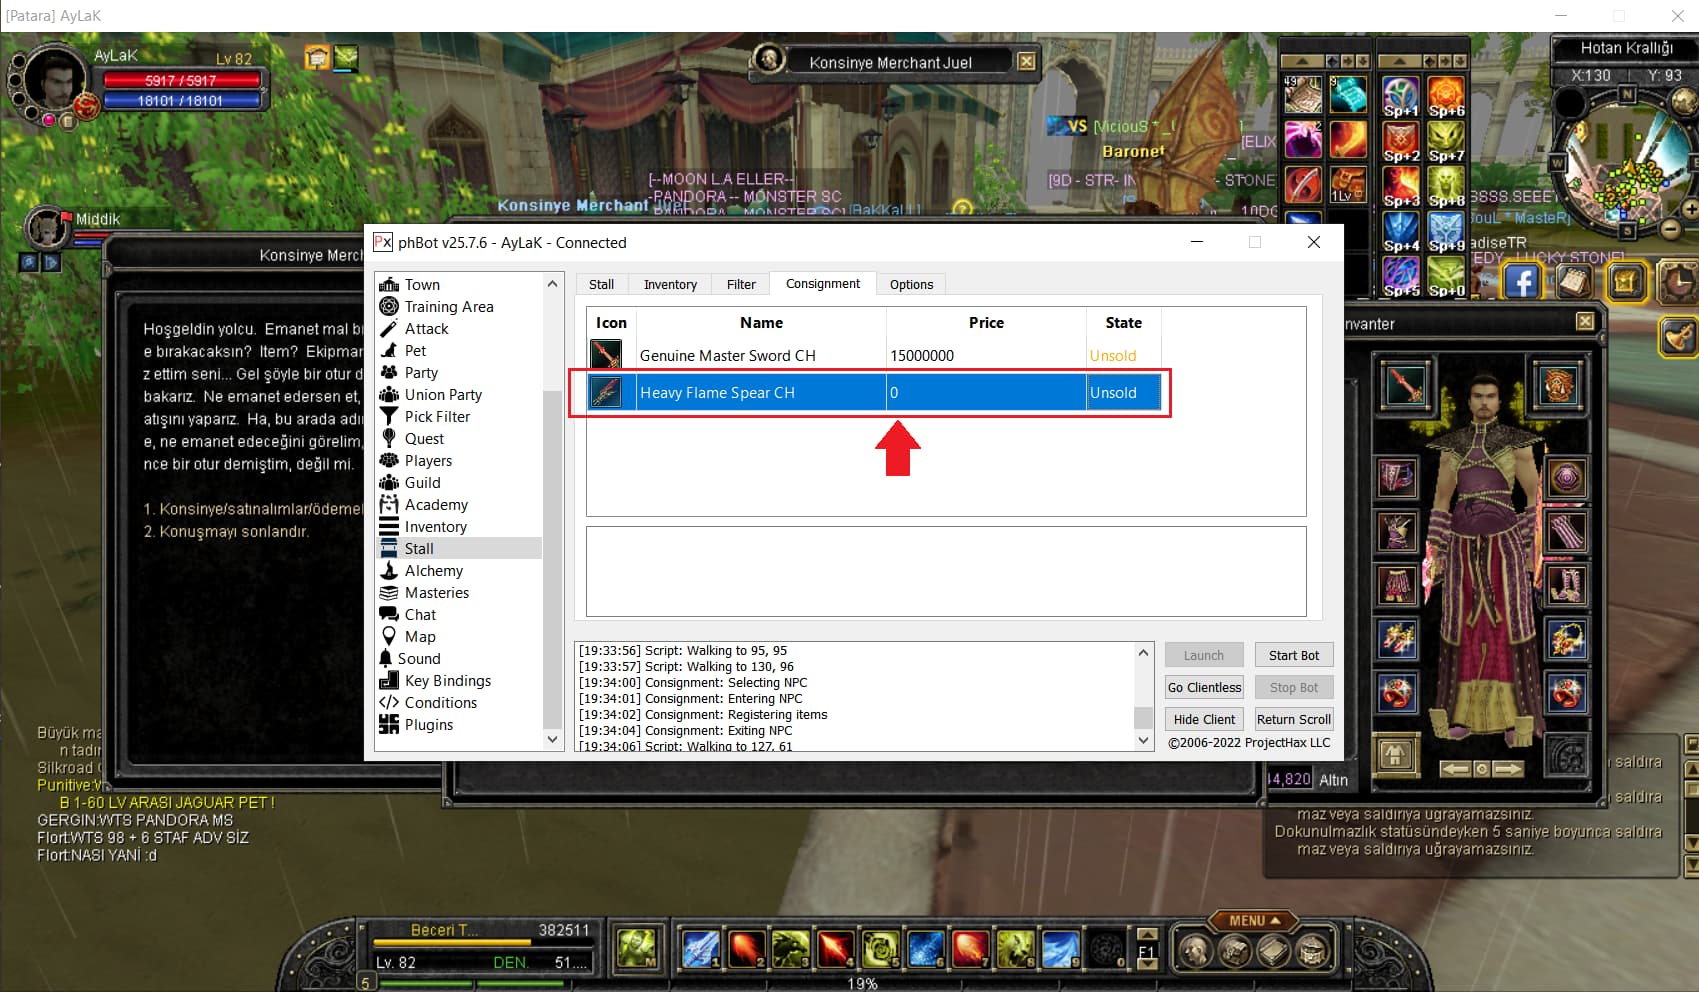Open the Alchemy settings page
The height and width of the screenshot is (992, 1699).
coord(433,571)
